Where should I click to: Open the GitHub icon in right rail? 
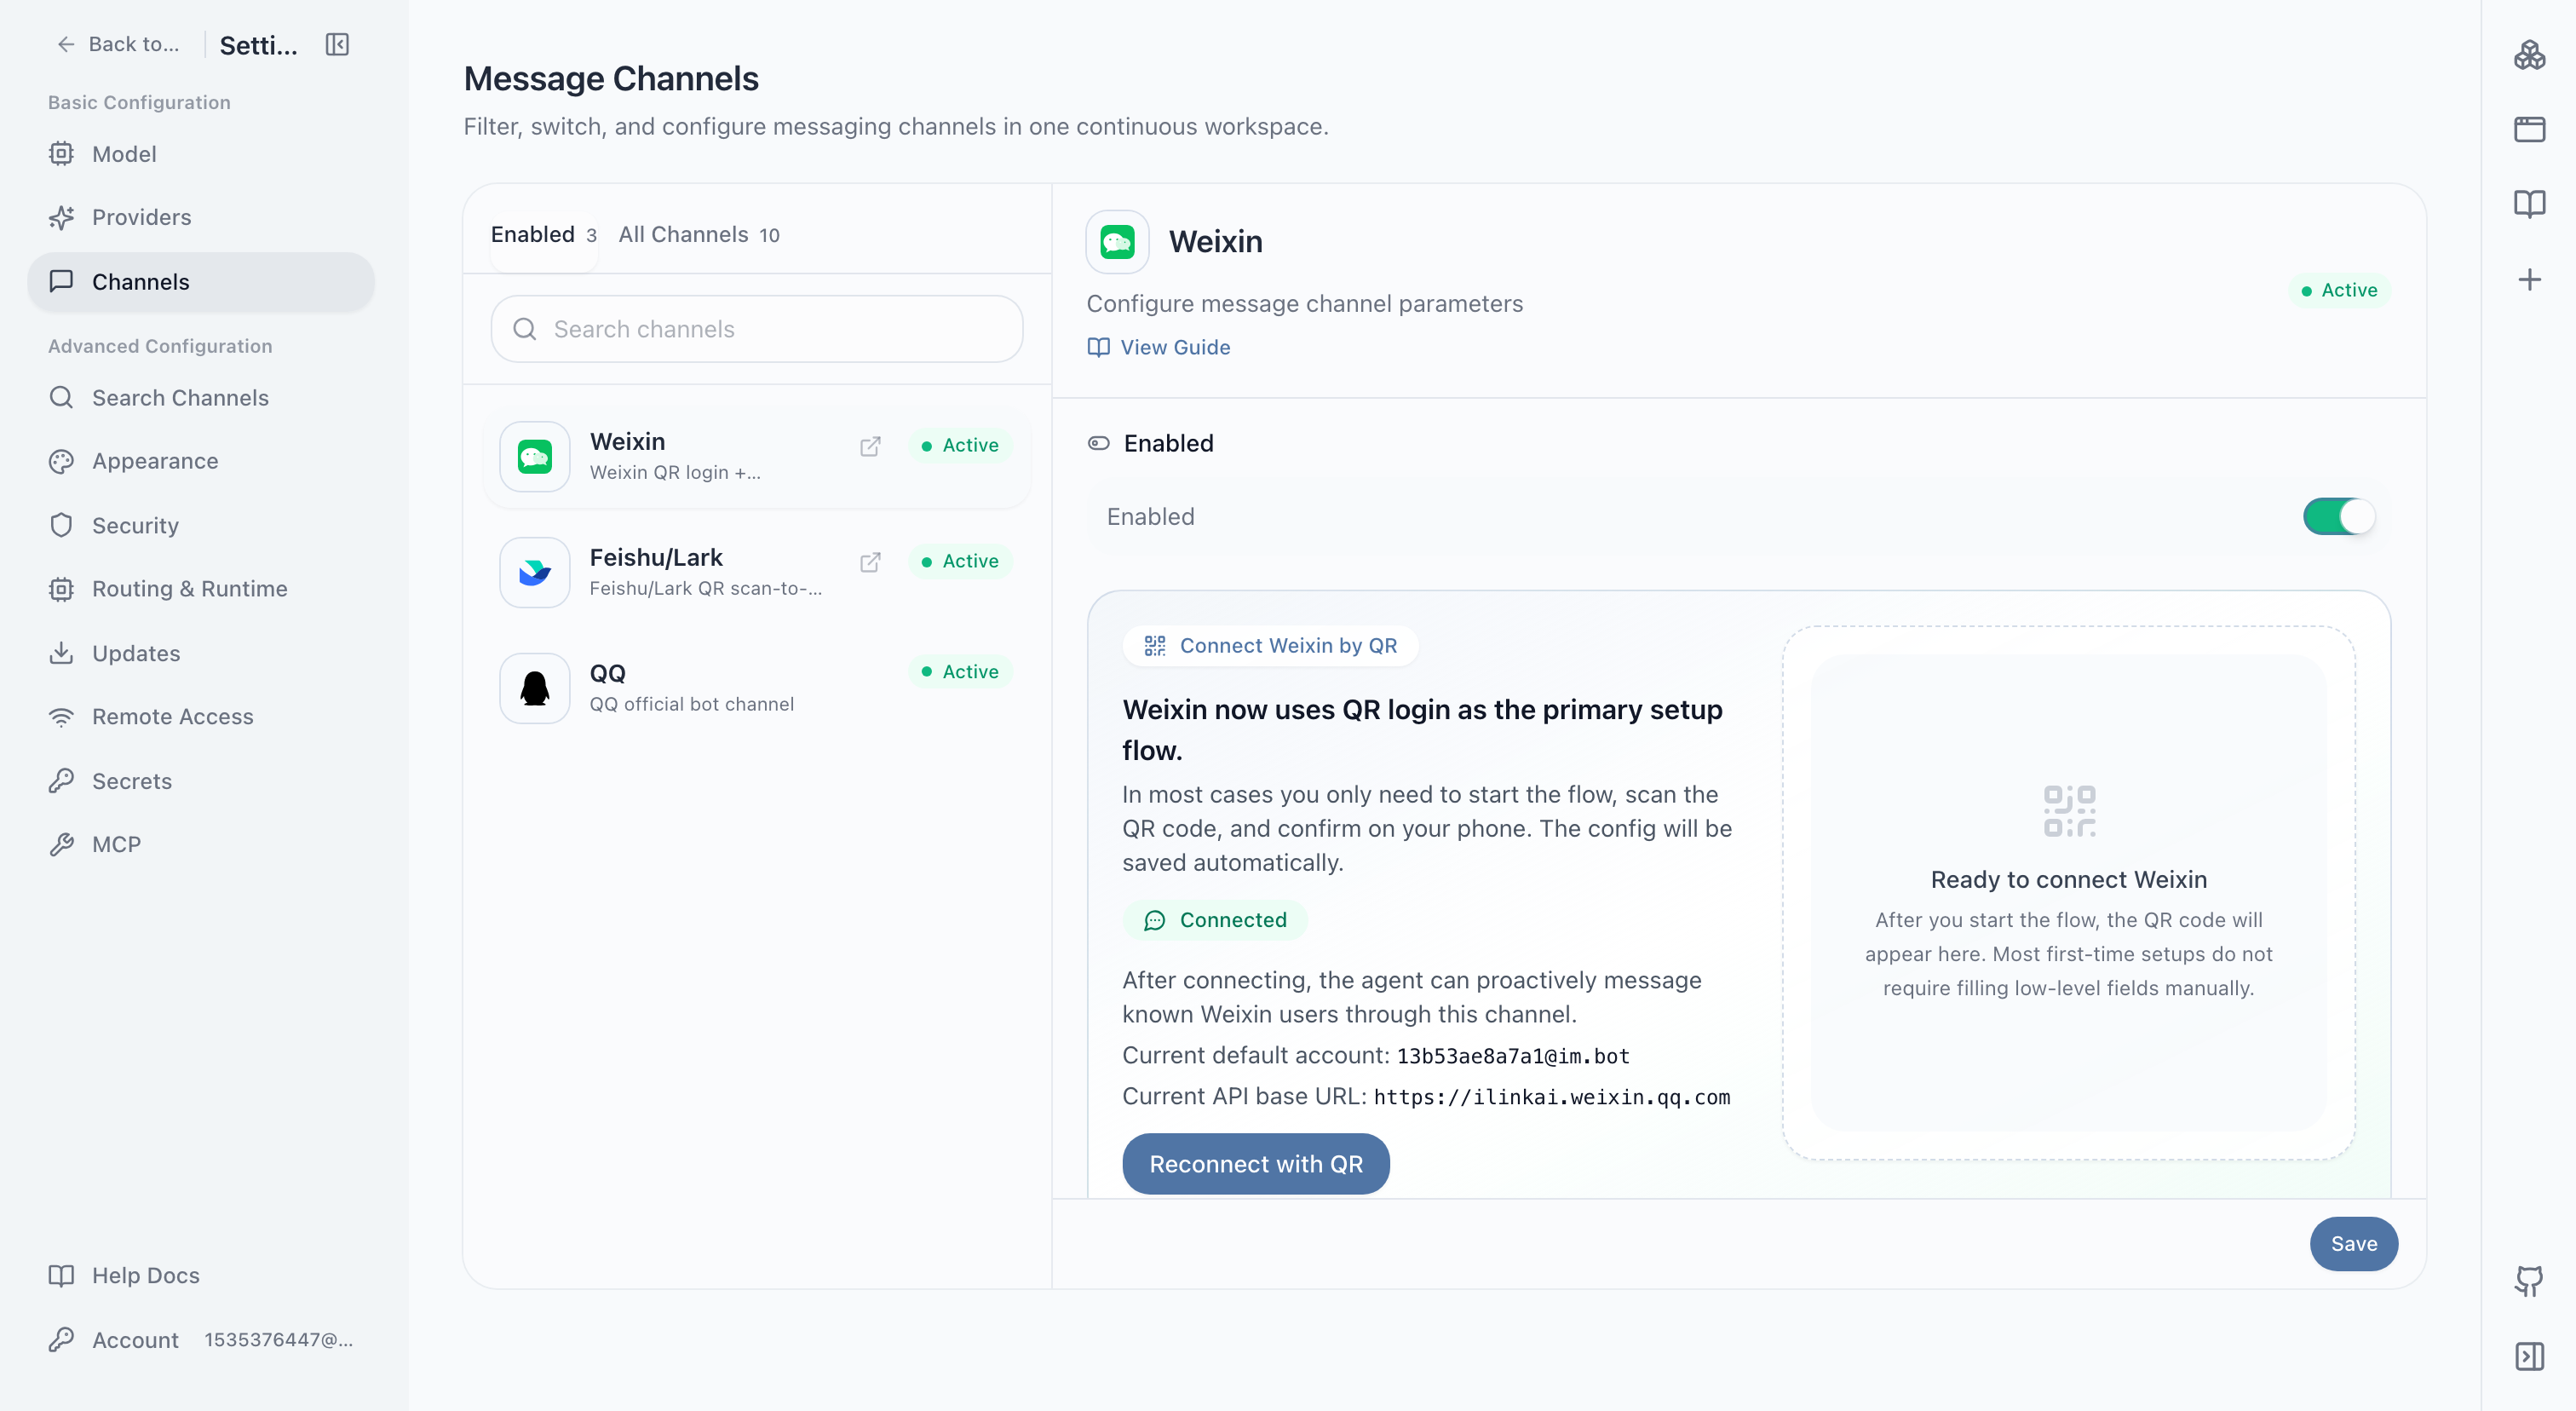click(x=2529, y=1281)
